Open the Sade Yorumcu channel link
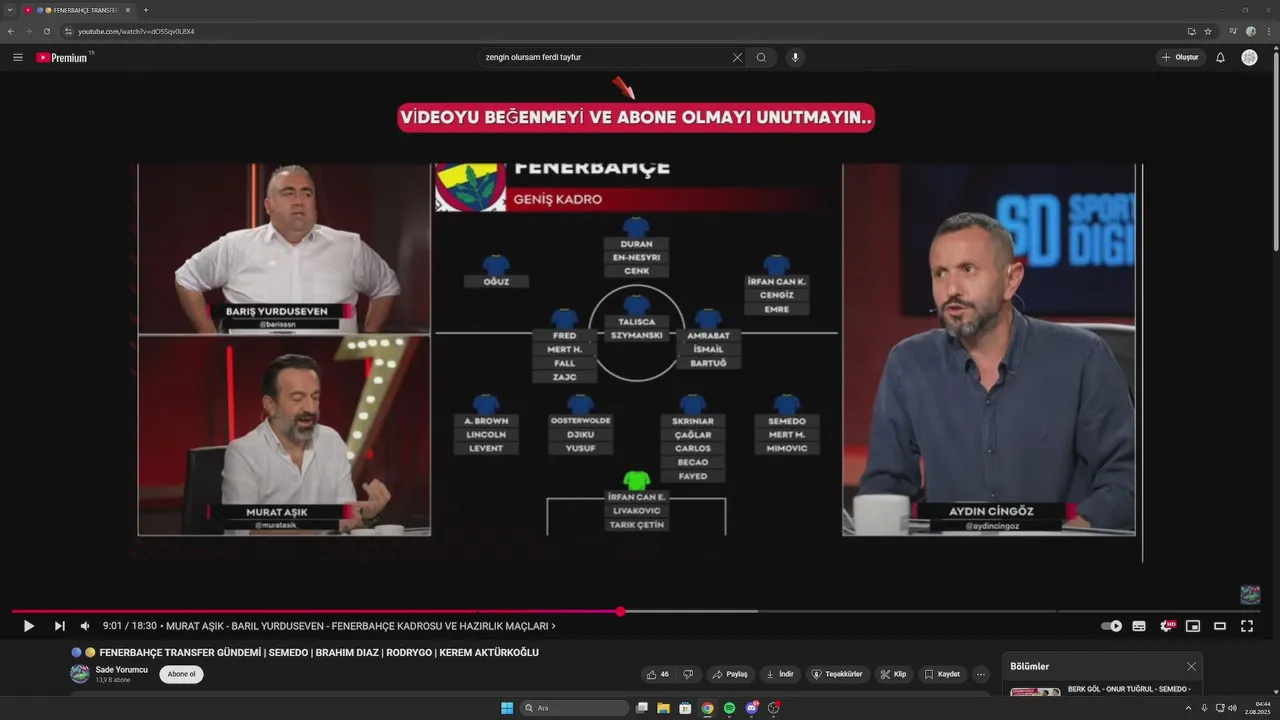 pyautogui.click(x=121, y=669)
